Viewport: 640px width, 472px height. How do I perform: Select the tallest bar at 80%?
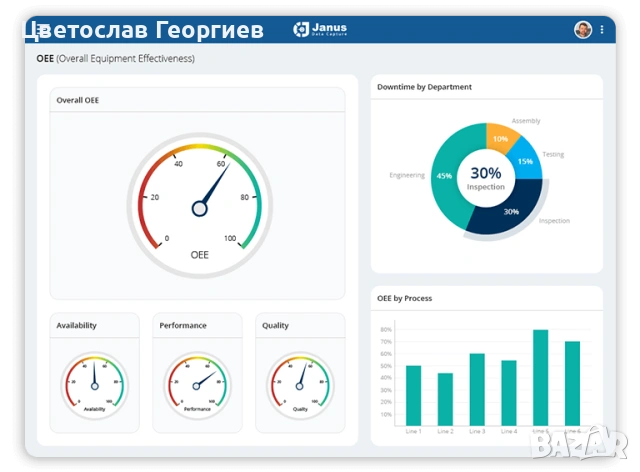click(541, 378)
